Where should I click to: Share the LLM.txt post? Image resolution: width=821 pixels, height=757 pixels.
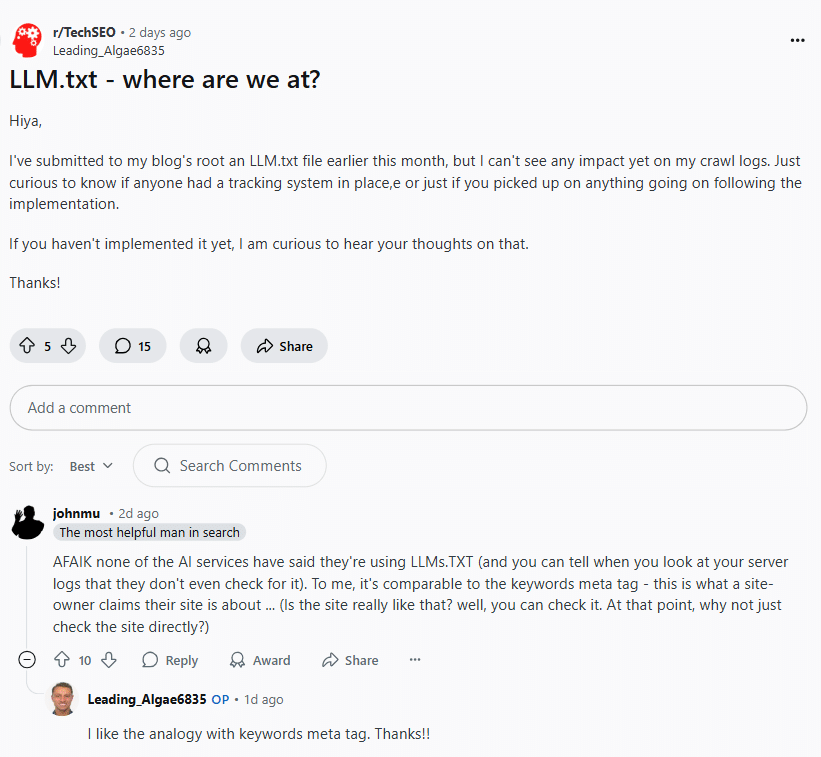[284, 346]
